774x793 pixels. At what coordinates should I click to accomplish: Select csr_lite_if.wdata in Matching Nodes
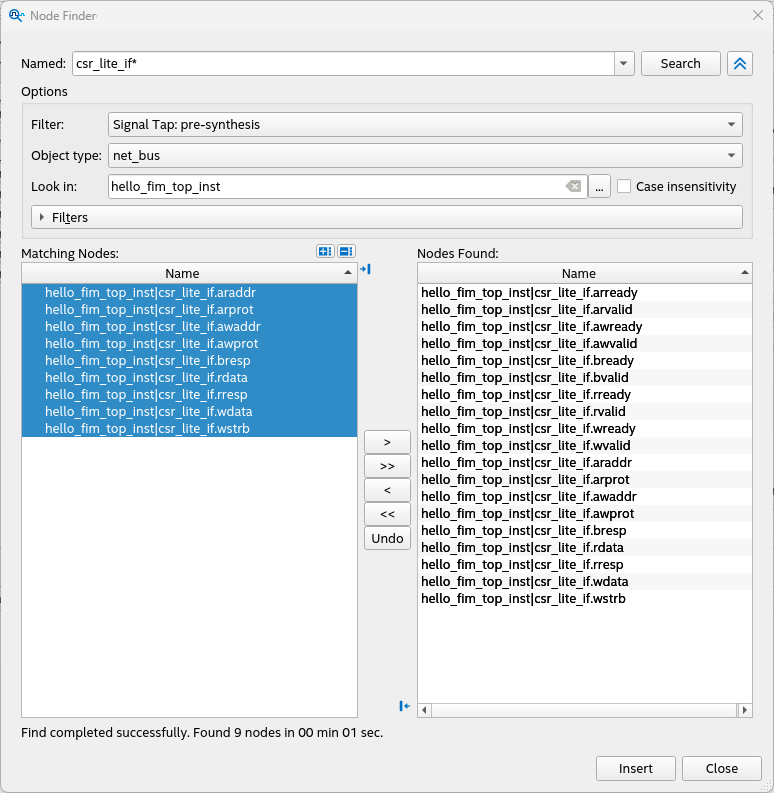189,412
